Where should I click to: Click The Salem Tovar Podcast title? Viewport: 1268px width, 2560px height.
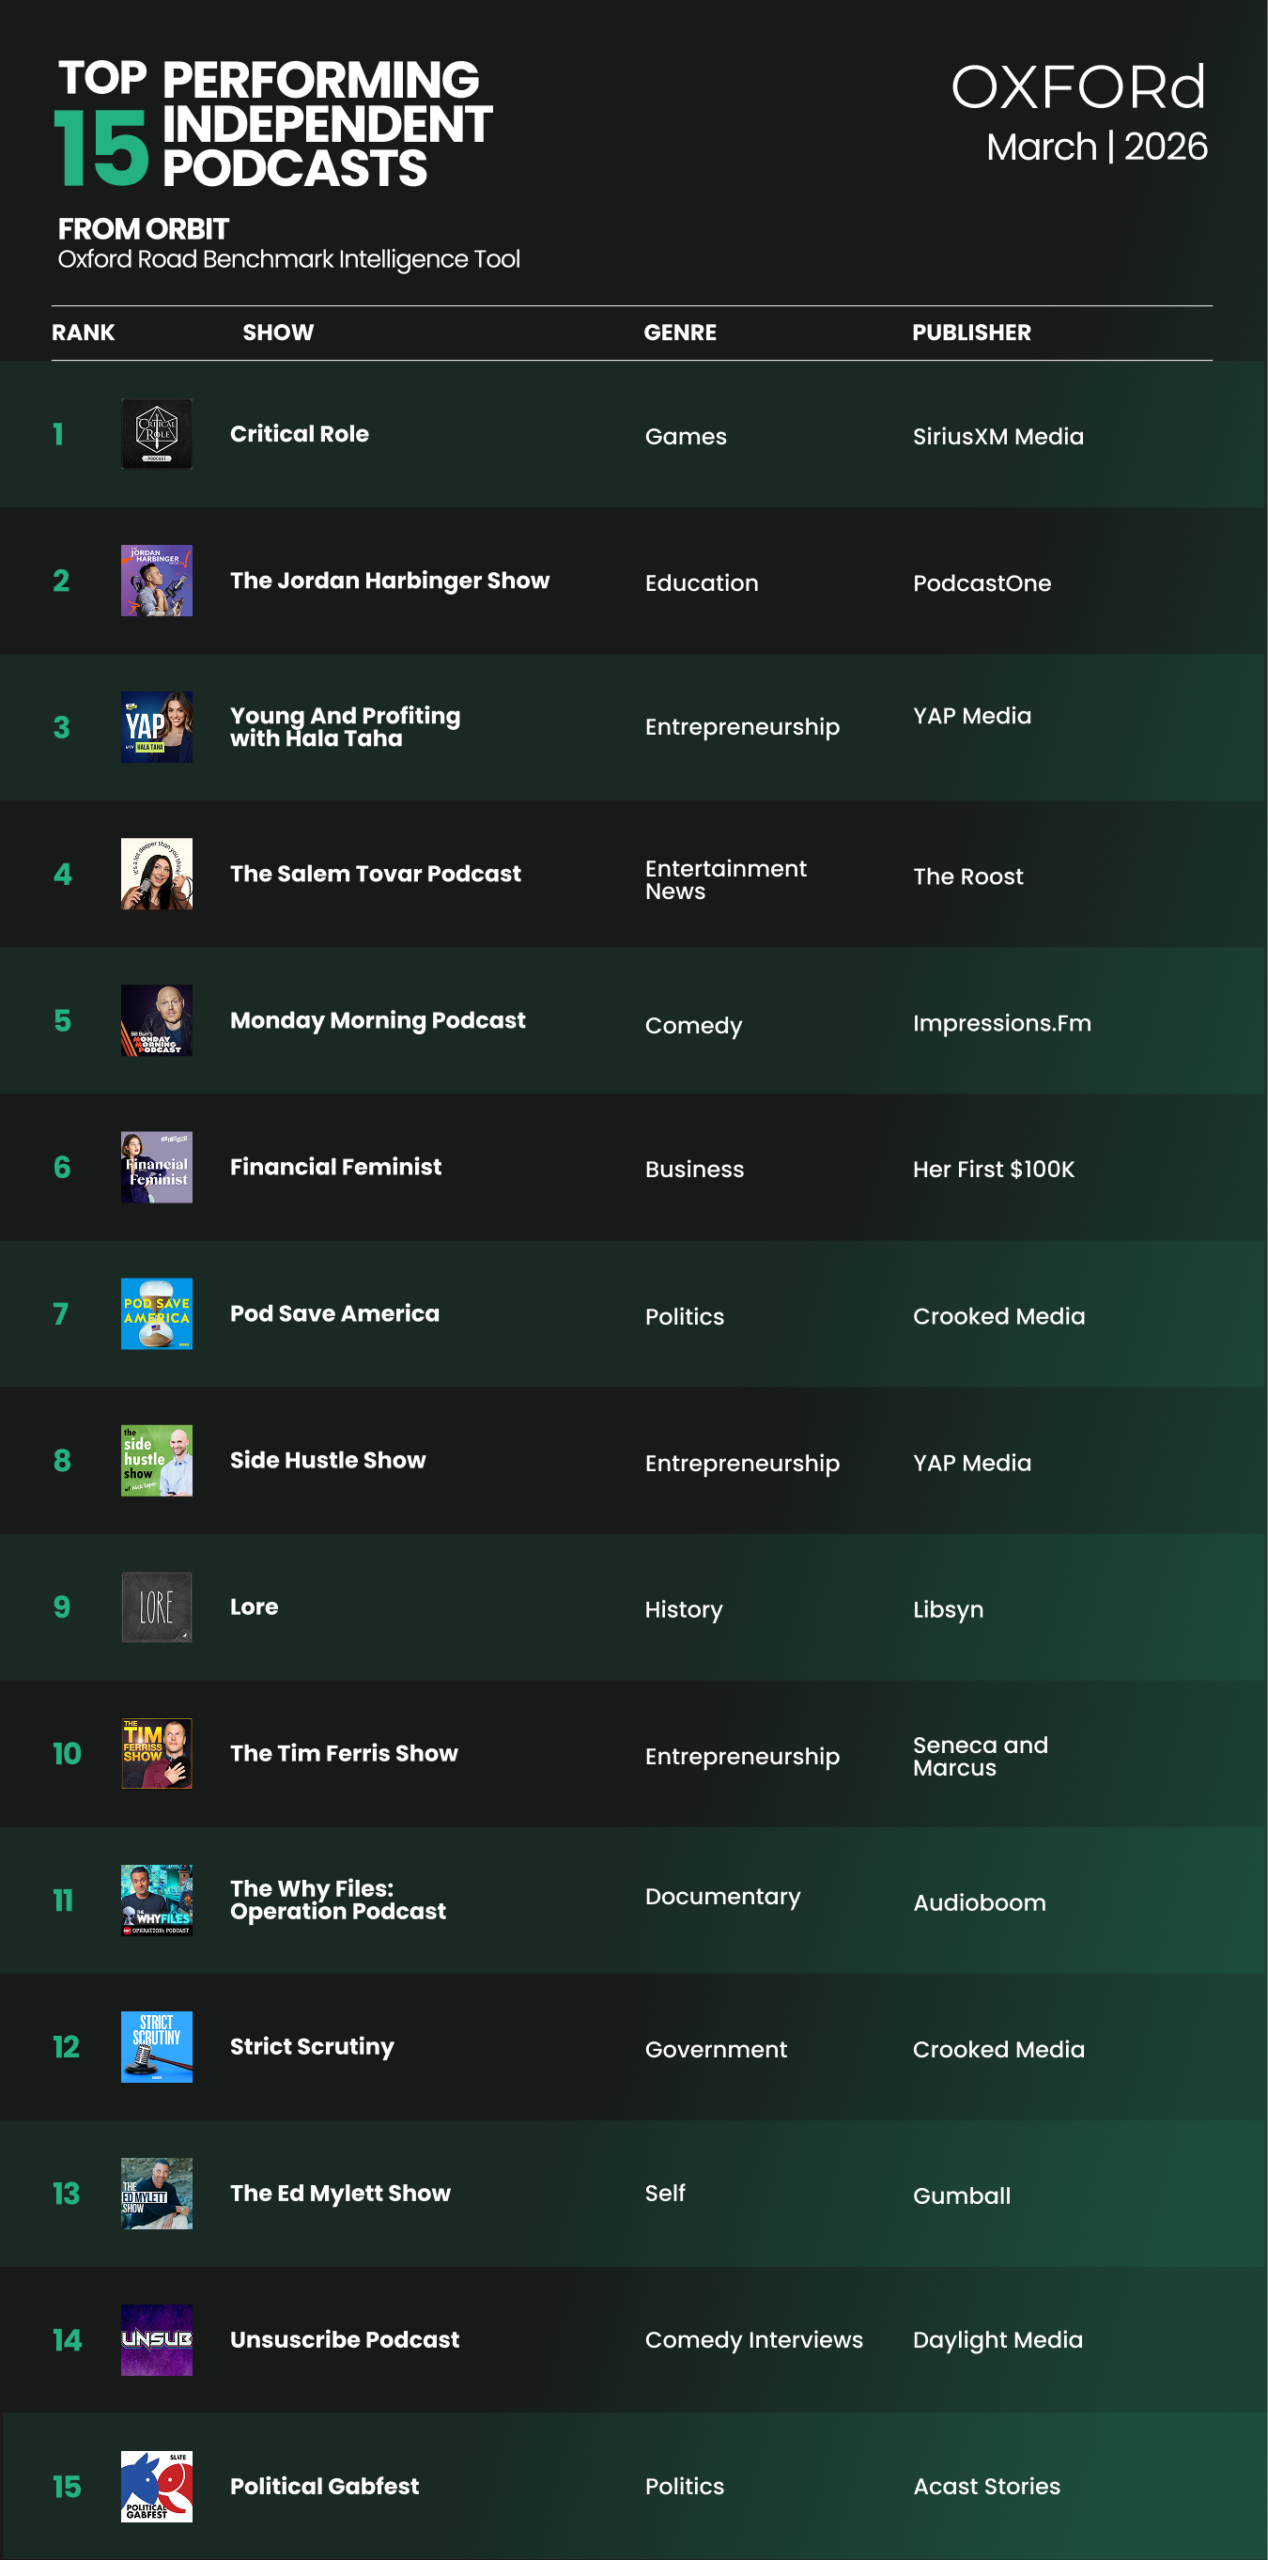pos(375,874)
